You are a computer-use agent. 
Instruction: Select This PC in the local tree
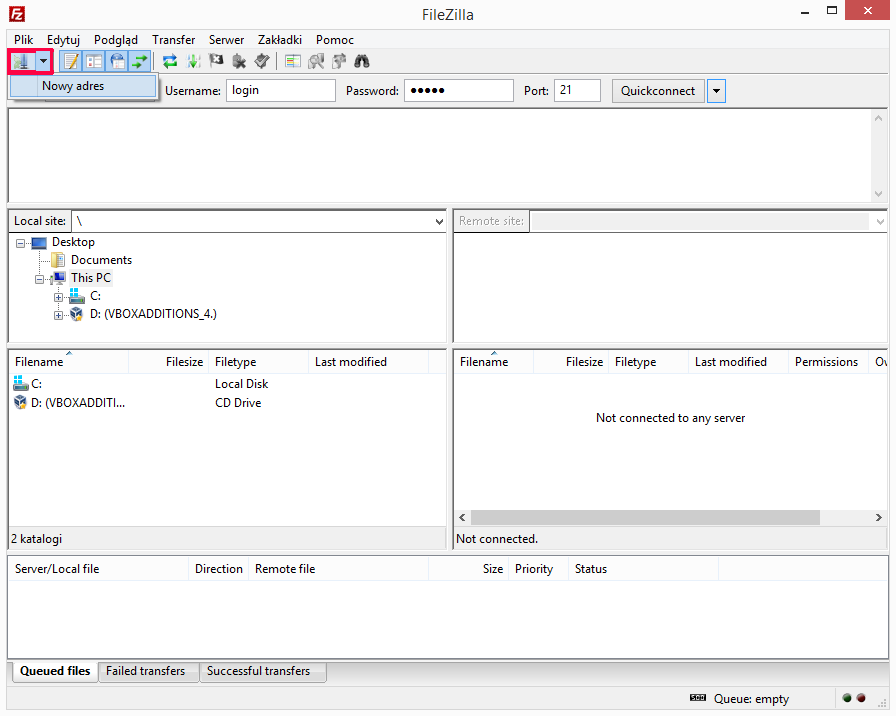click(91, 278)
